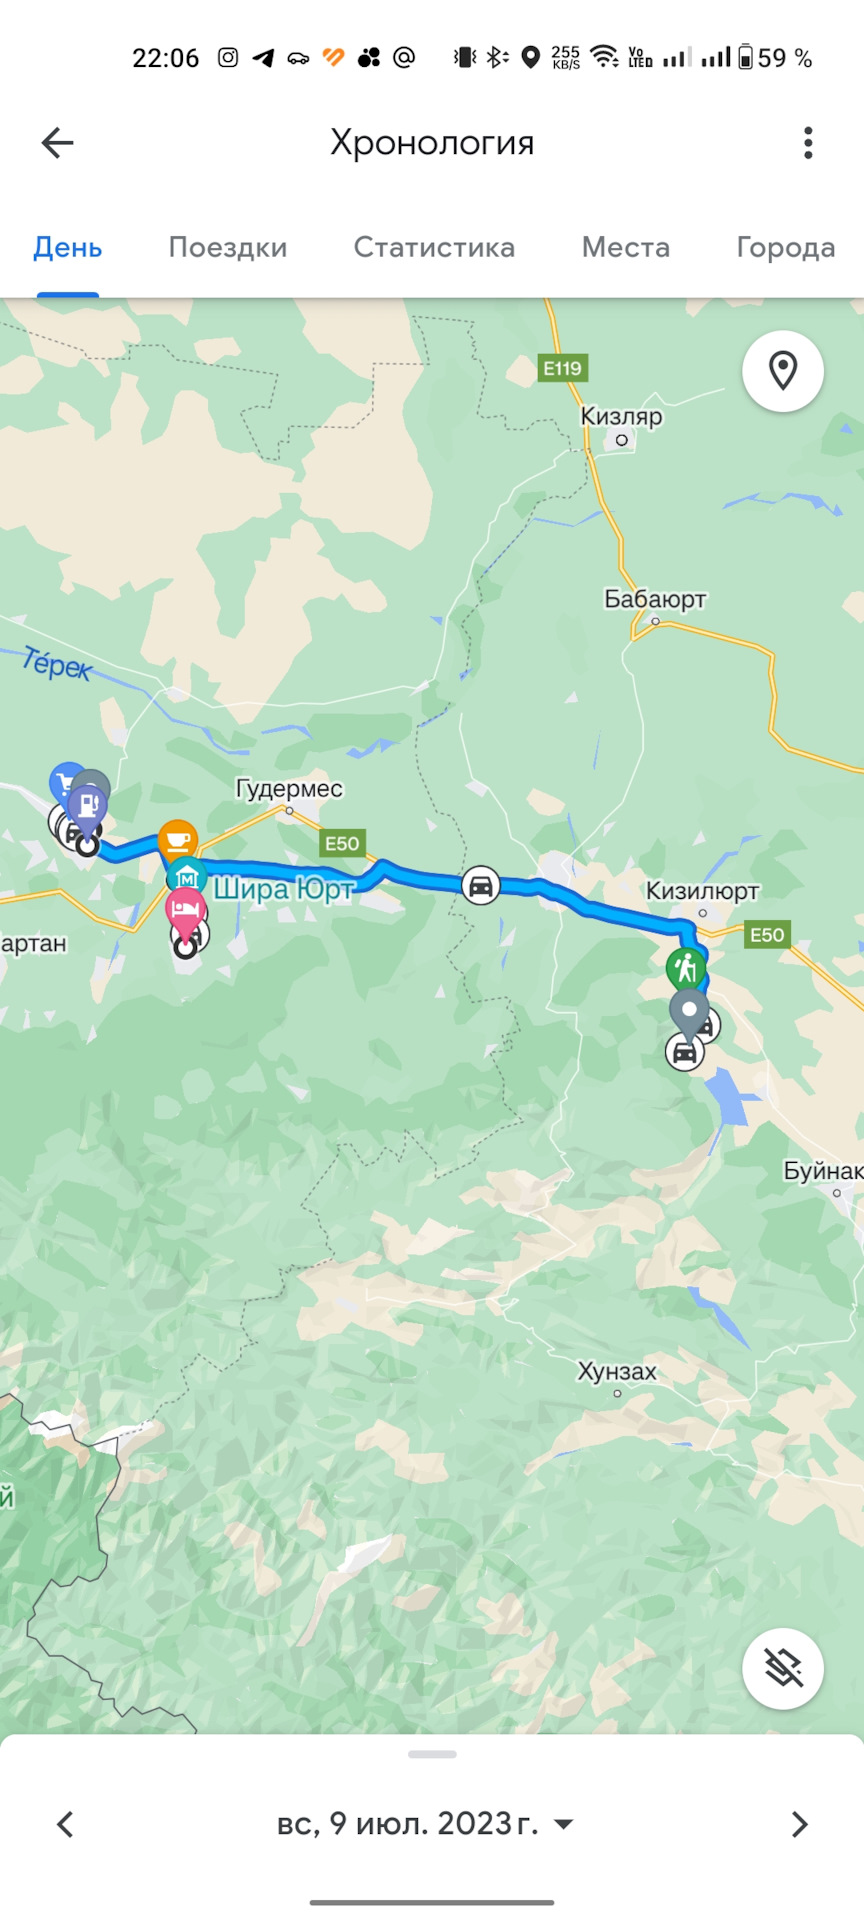Go to previous day with left chevron
The height and width of the screenshot is (1920, 864).
(66, 1824)
